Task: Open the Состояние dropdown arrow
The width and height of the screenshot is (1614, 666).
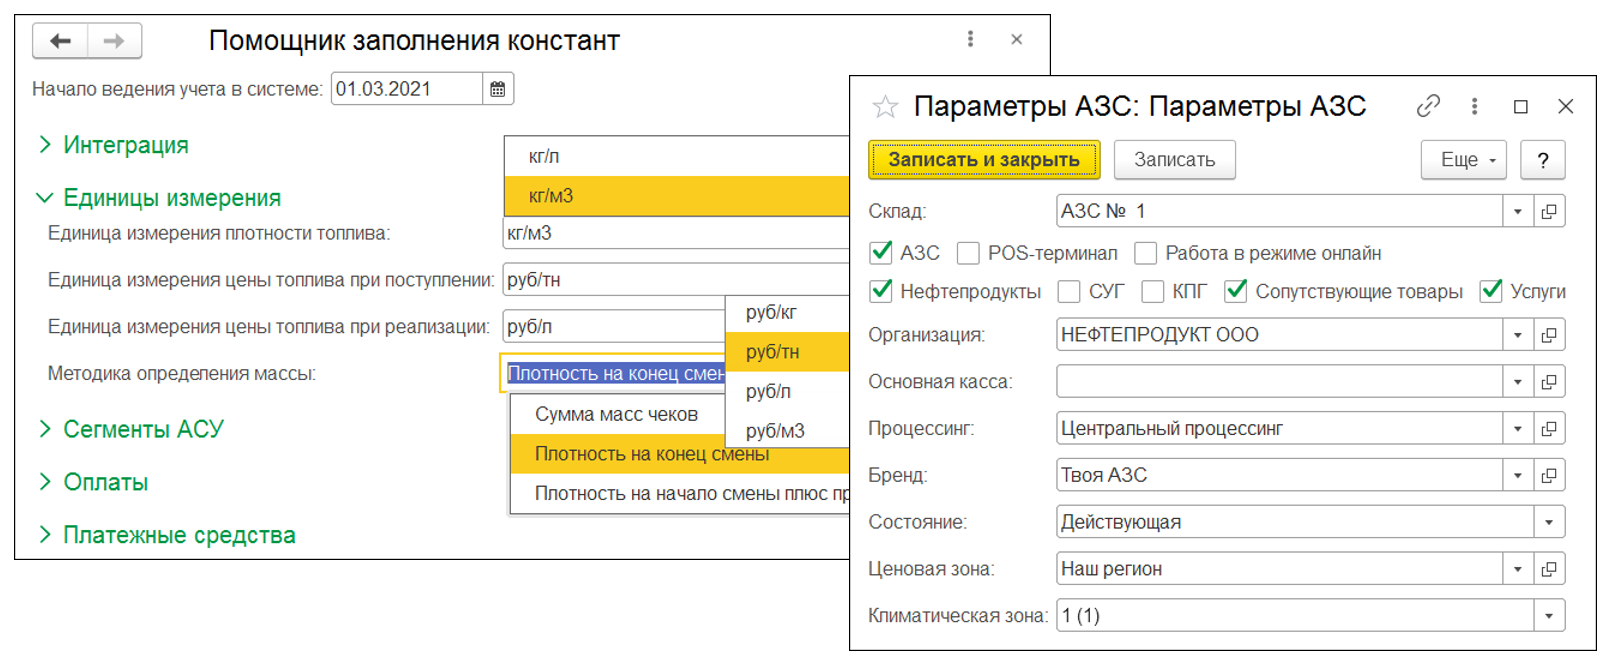Action: click(x=1549, y=522)
